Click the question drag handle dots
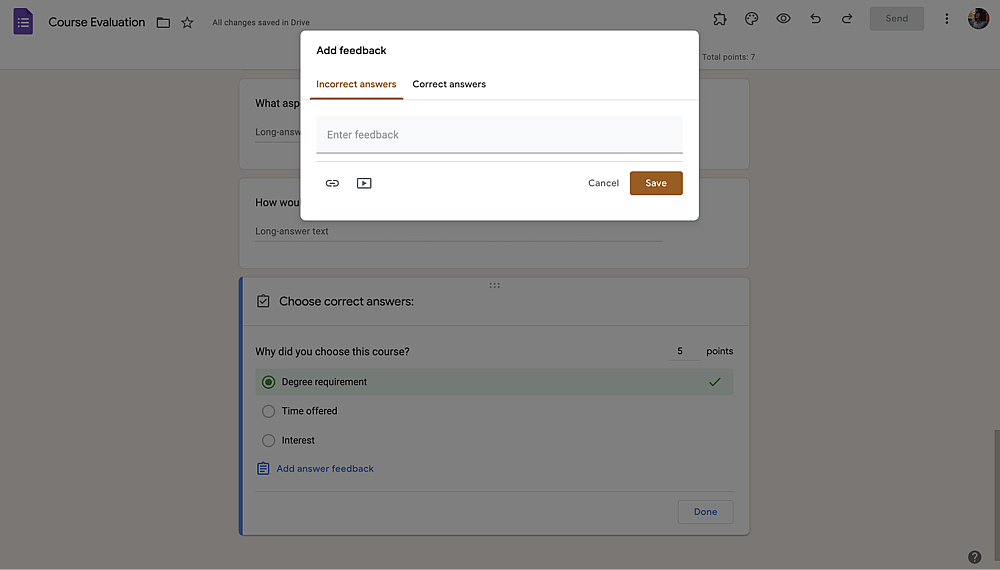The width and height of the screenshot is (1000, 570). [x=494, y=286]
